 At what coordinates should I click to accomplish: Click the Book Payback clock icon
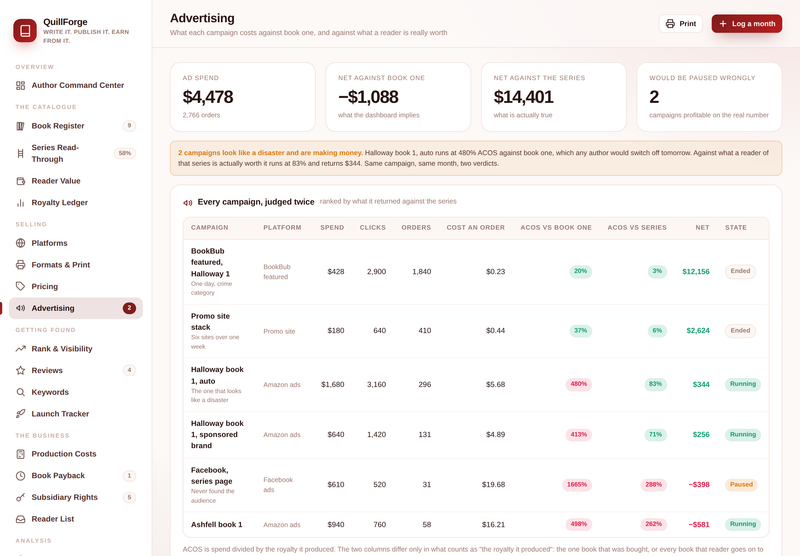coord(20,476)
